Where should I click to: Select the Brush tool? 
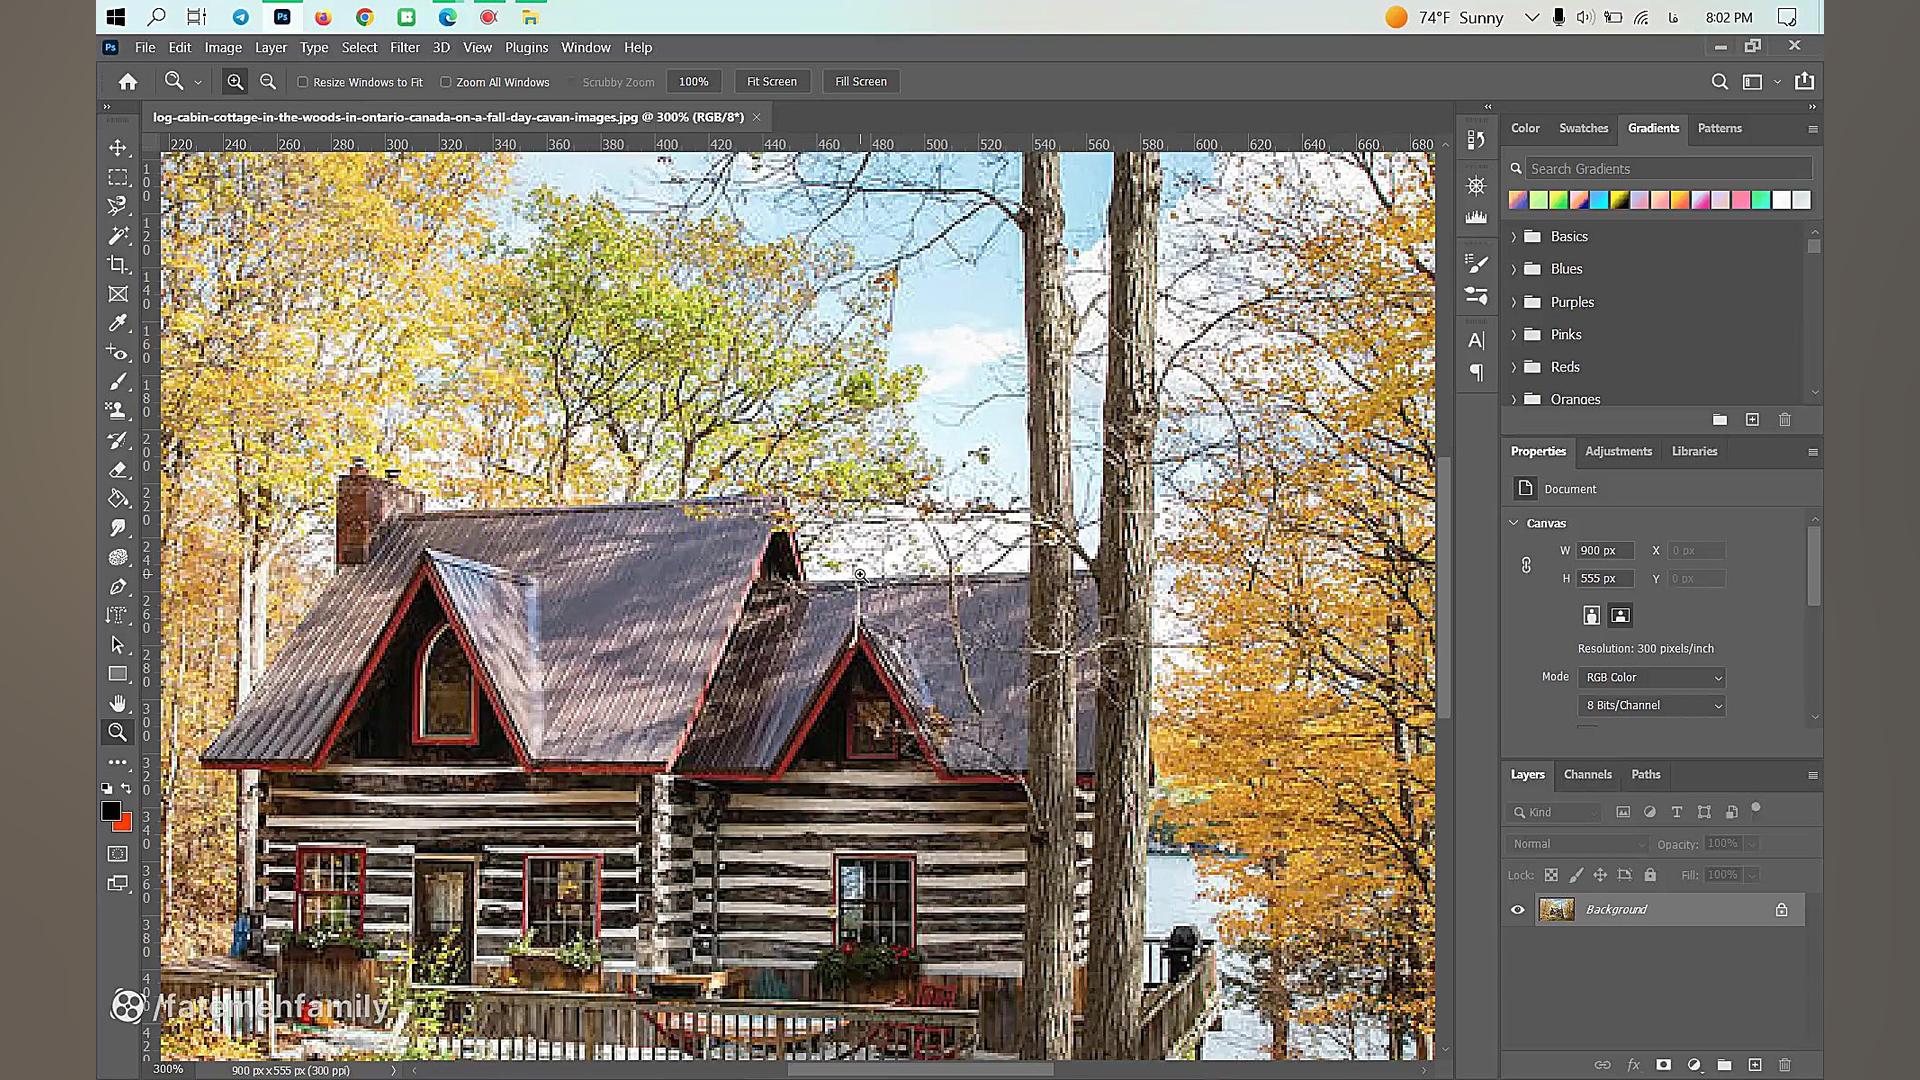118,382
